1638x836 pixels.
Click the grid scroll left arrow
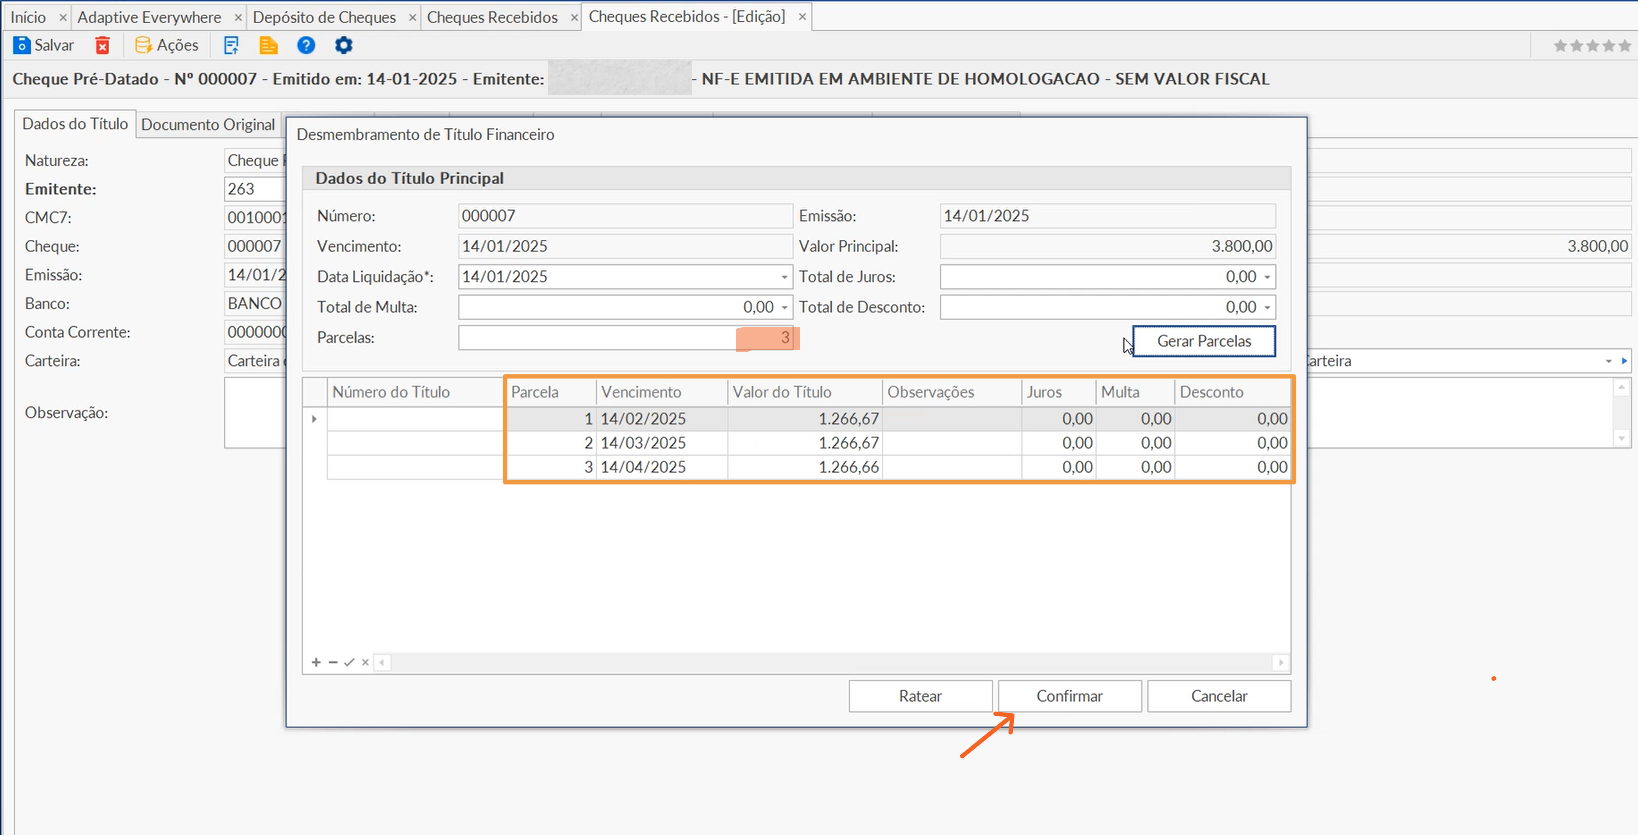coord(382,662)
